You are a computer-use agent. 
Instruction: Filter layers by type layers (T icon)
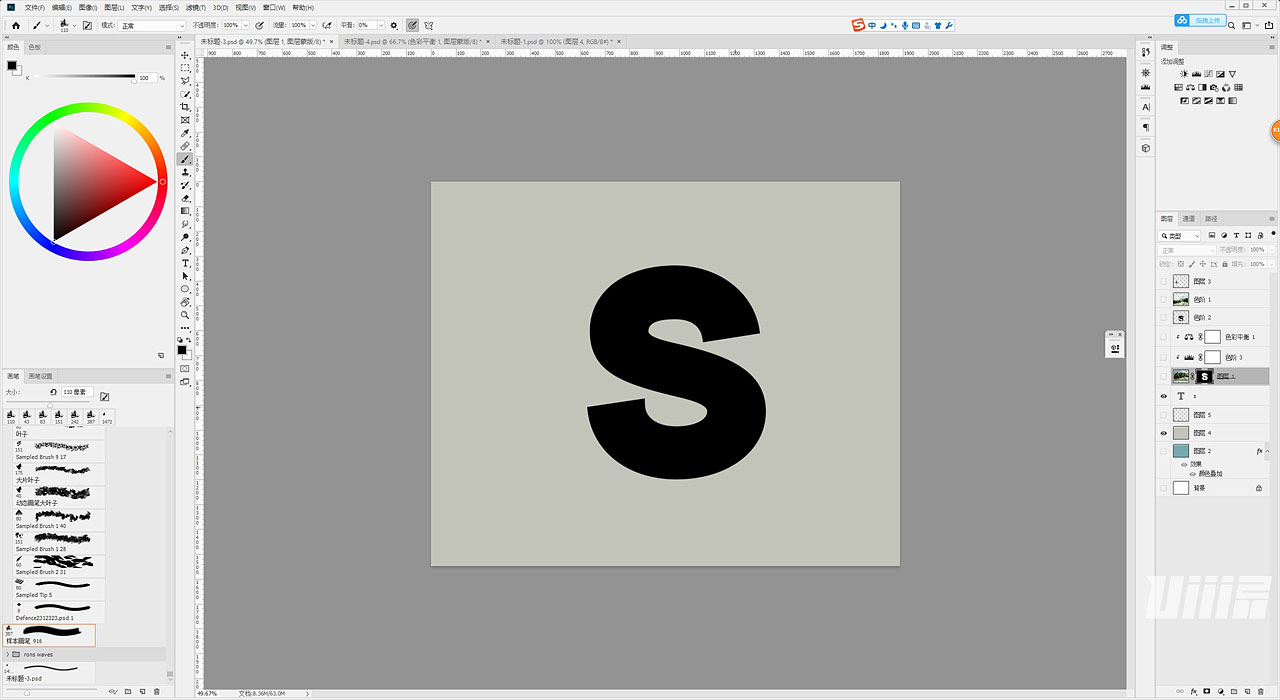(x=1234, y=236)
